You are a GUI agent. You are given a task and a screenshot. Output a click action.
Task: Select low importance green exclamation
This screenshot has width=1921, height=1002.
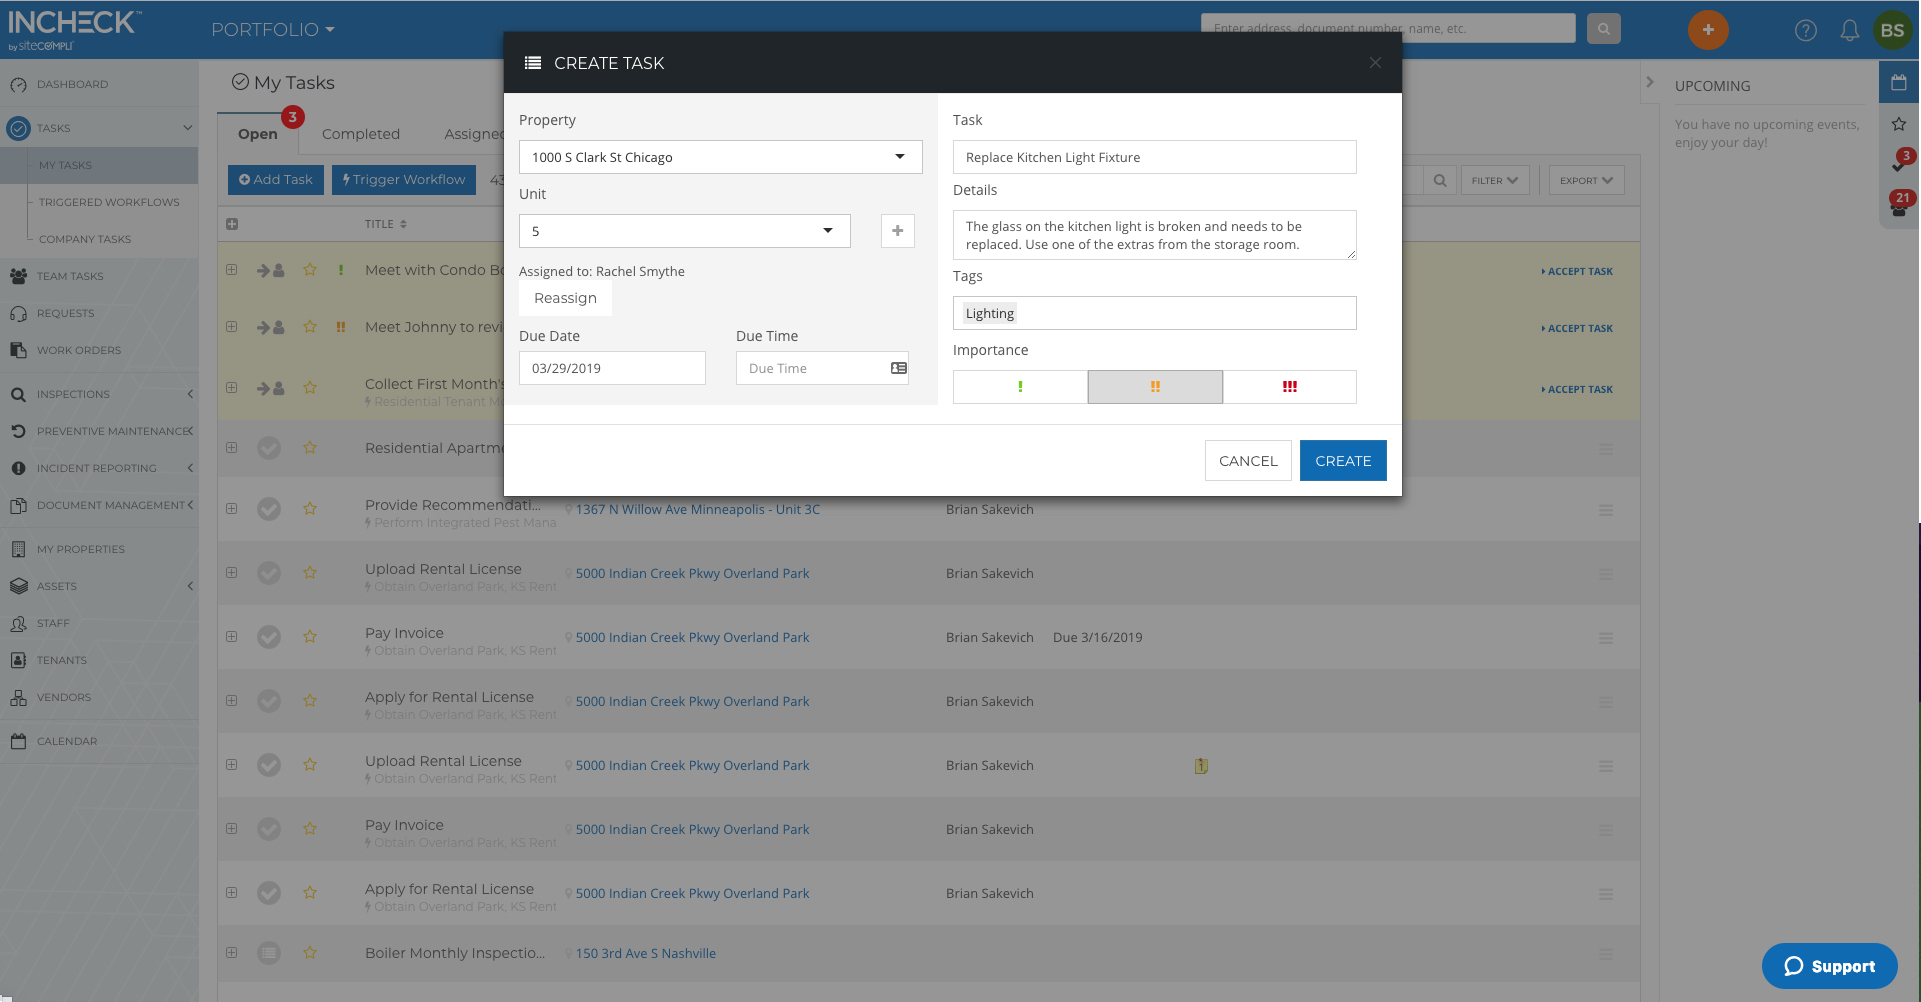click(x=1020, y=387)
